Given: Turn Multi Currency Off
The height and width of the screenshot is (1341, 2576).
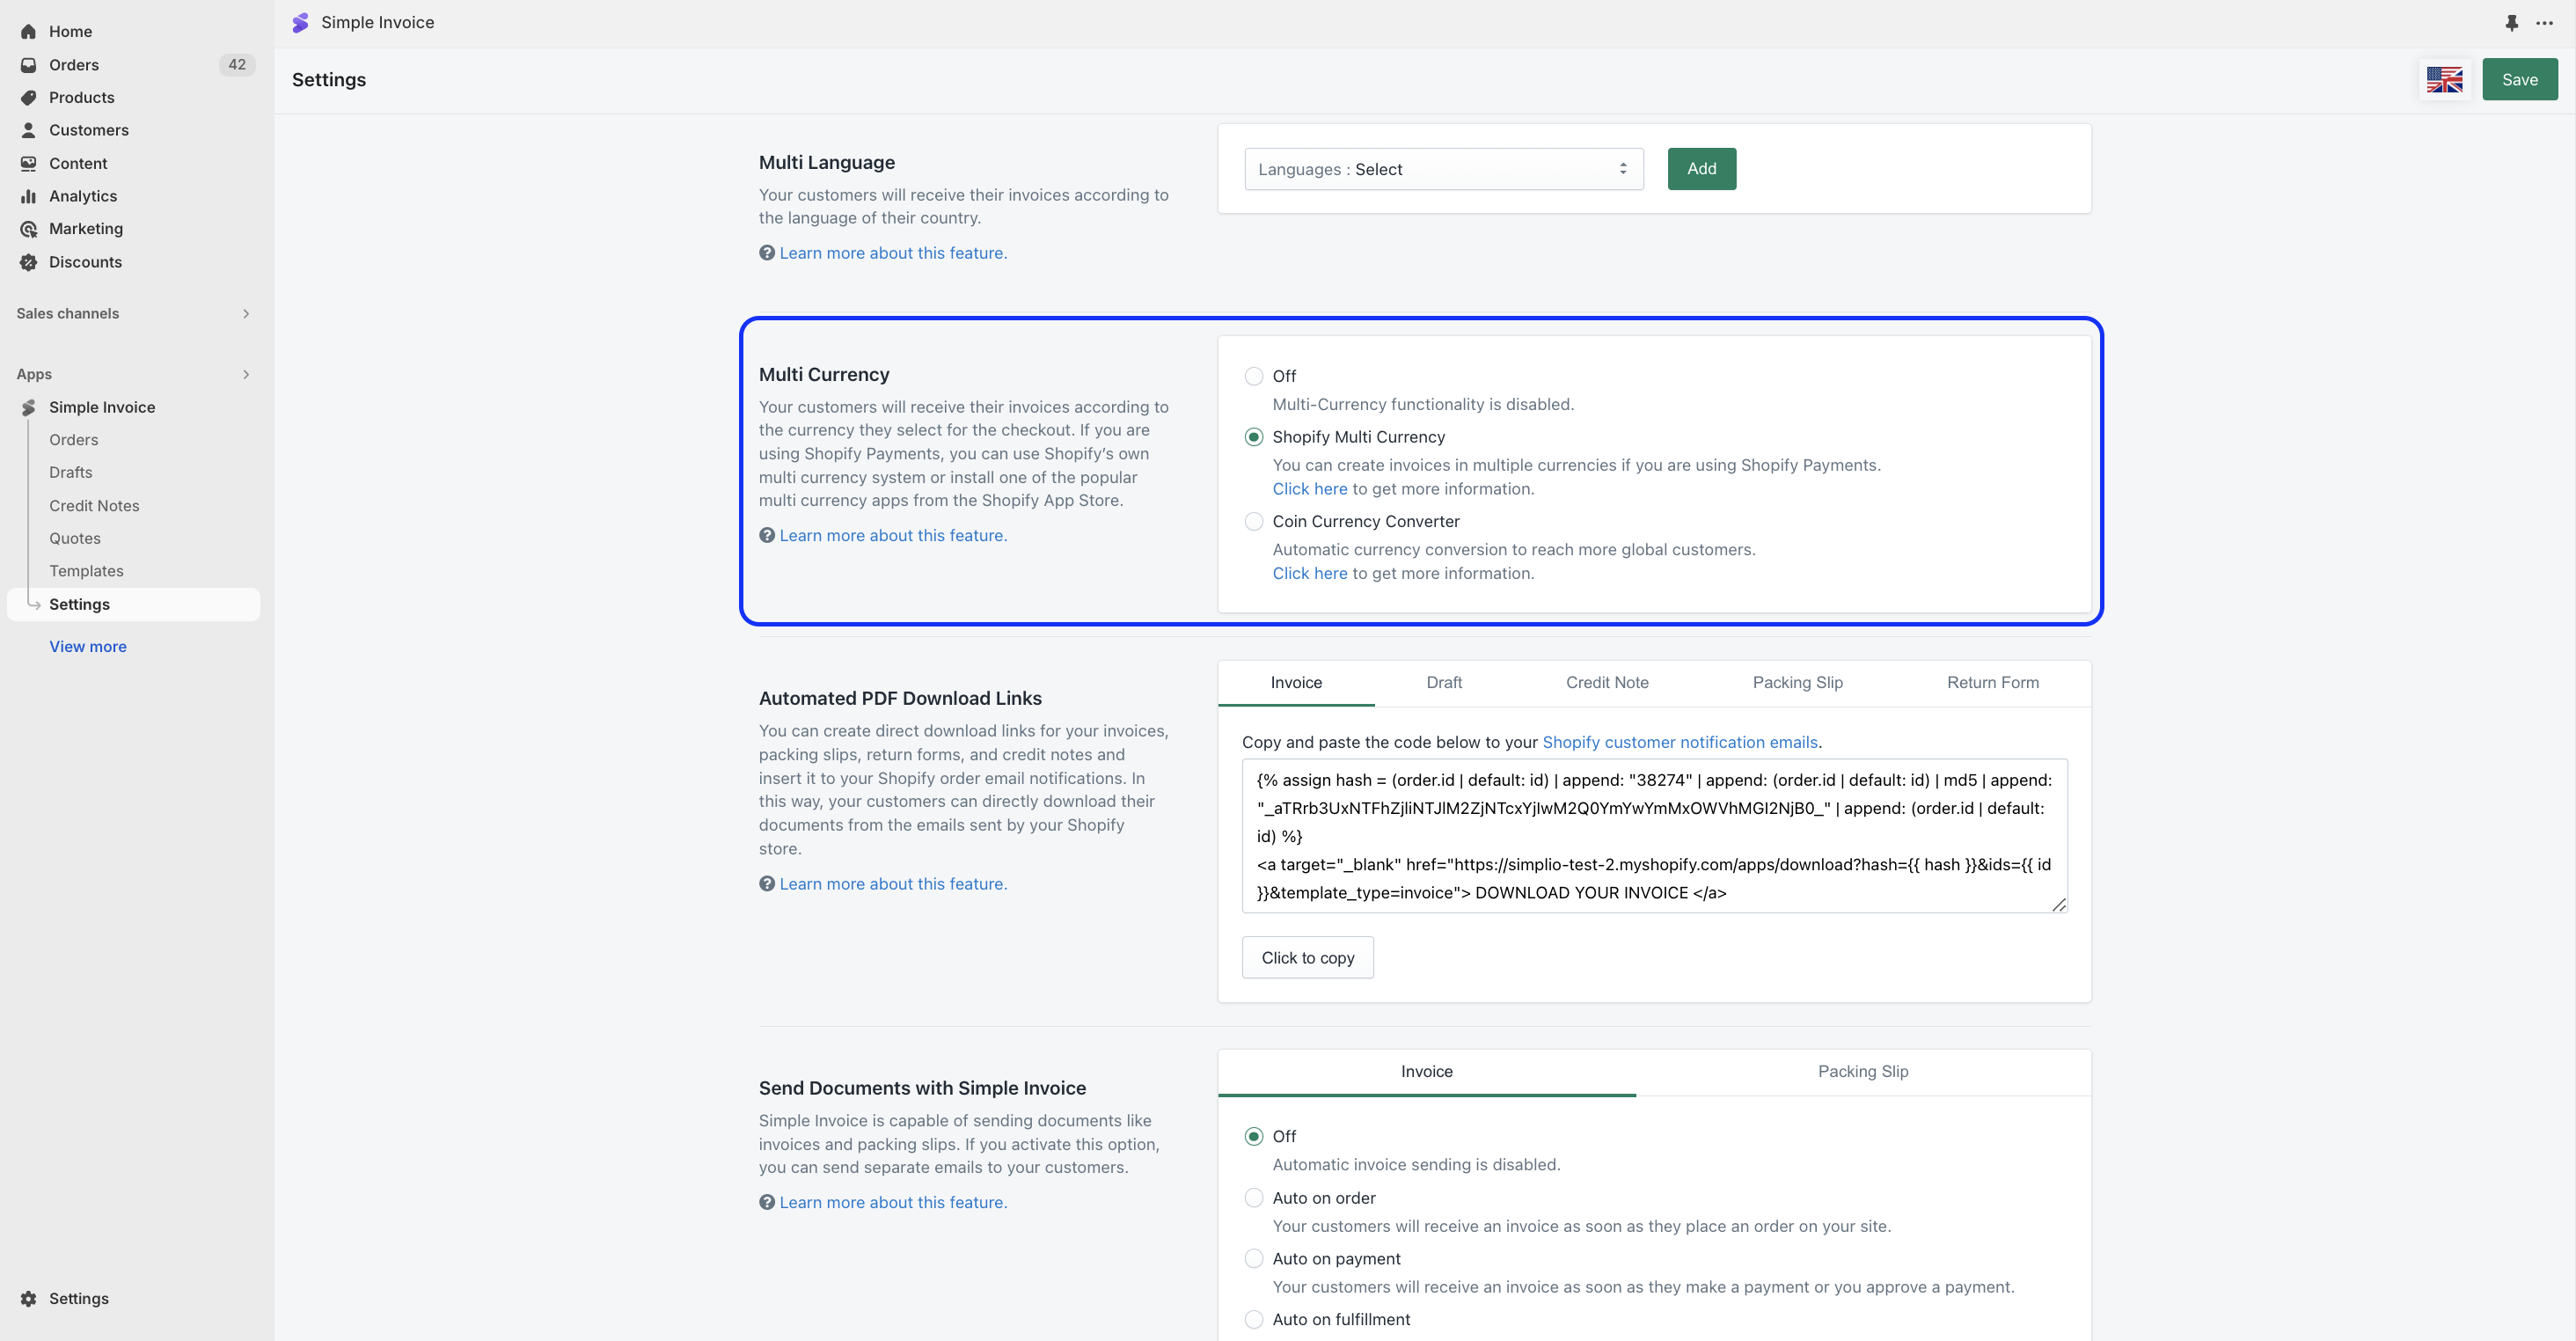Looking at the screenshot, I should 1253,376.
